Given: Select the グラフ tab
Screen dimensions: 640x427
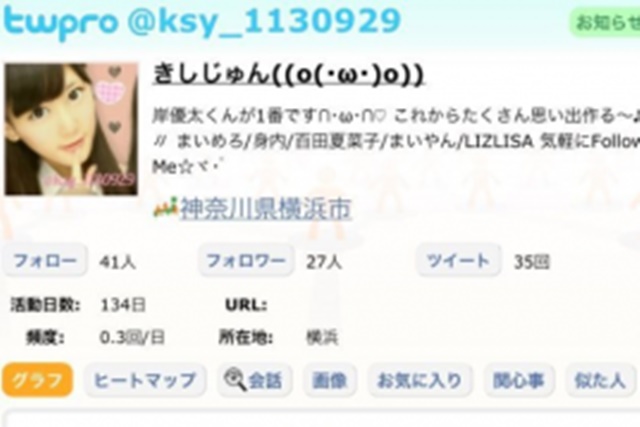Looking at the screenshot, I should pos(38,380).
